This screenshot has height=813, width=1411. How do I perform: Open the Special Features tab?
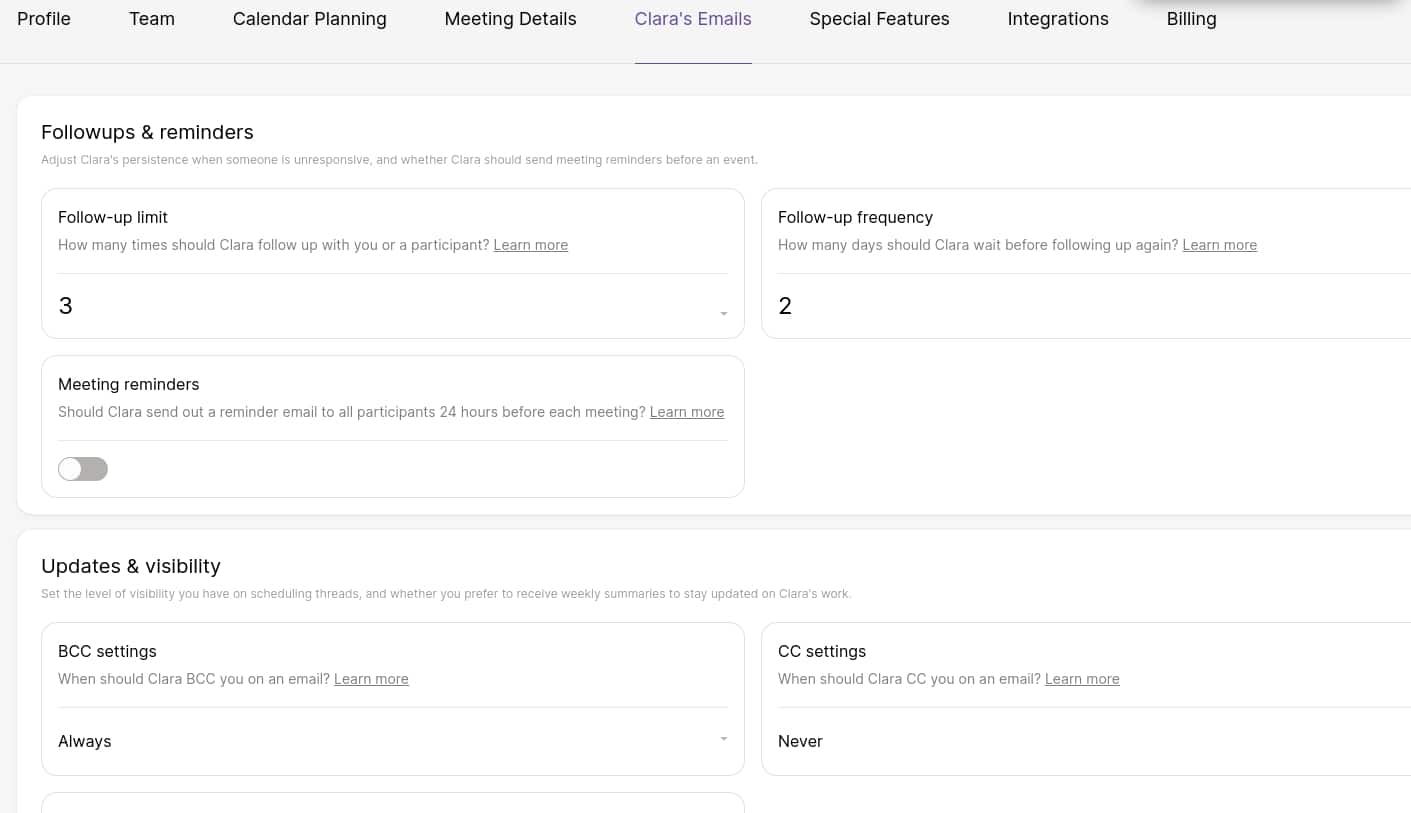point(879,19)
